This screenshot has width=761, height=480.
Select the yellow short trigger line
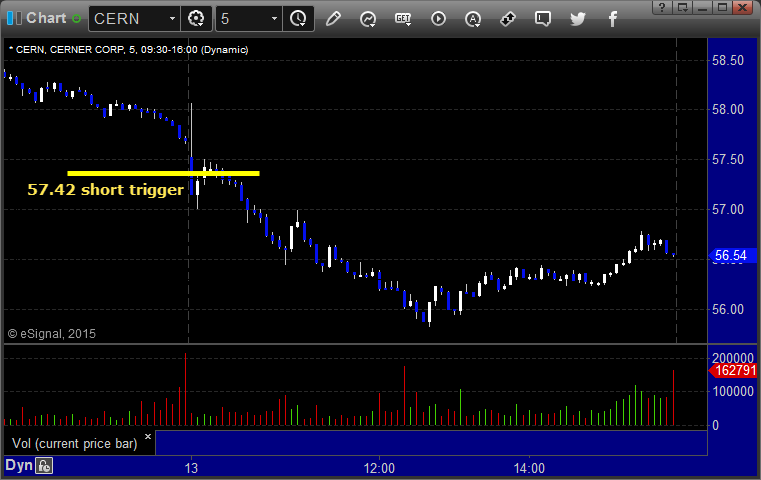pos(163,173)
